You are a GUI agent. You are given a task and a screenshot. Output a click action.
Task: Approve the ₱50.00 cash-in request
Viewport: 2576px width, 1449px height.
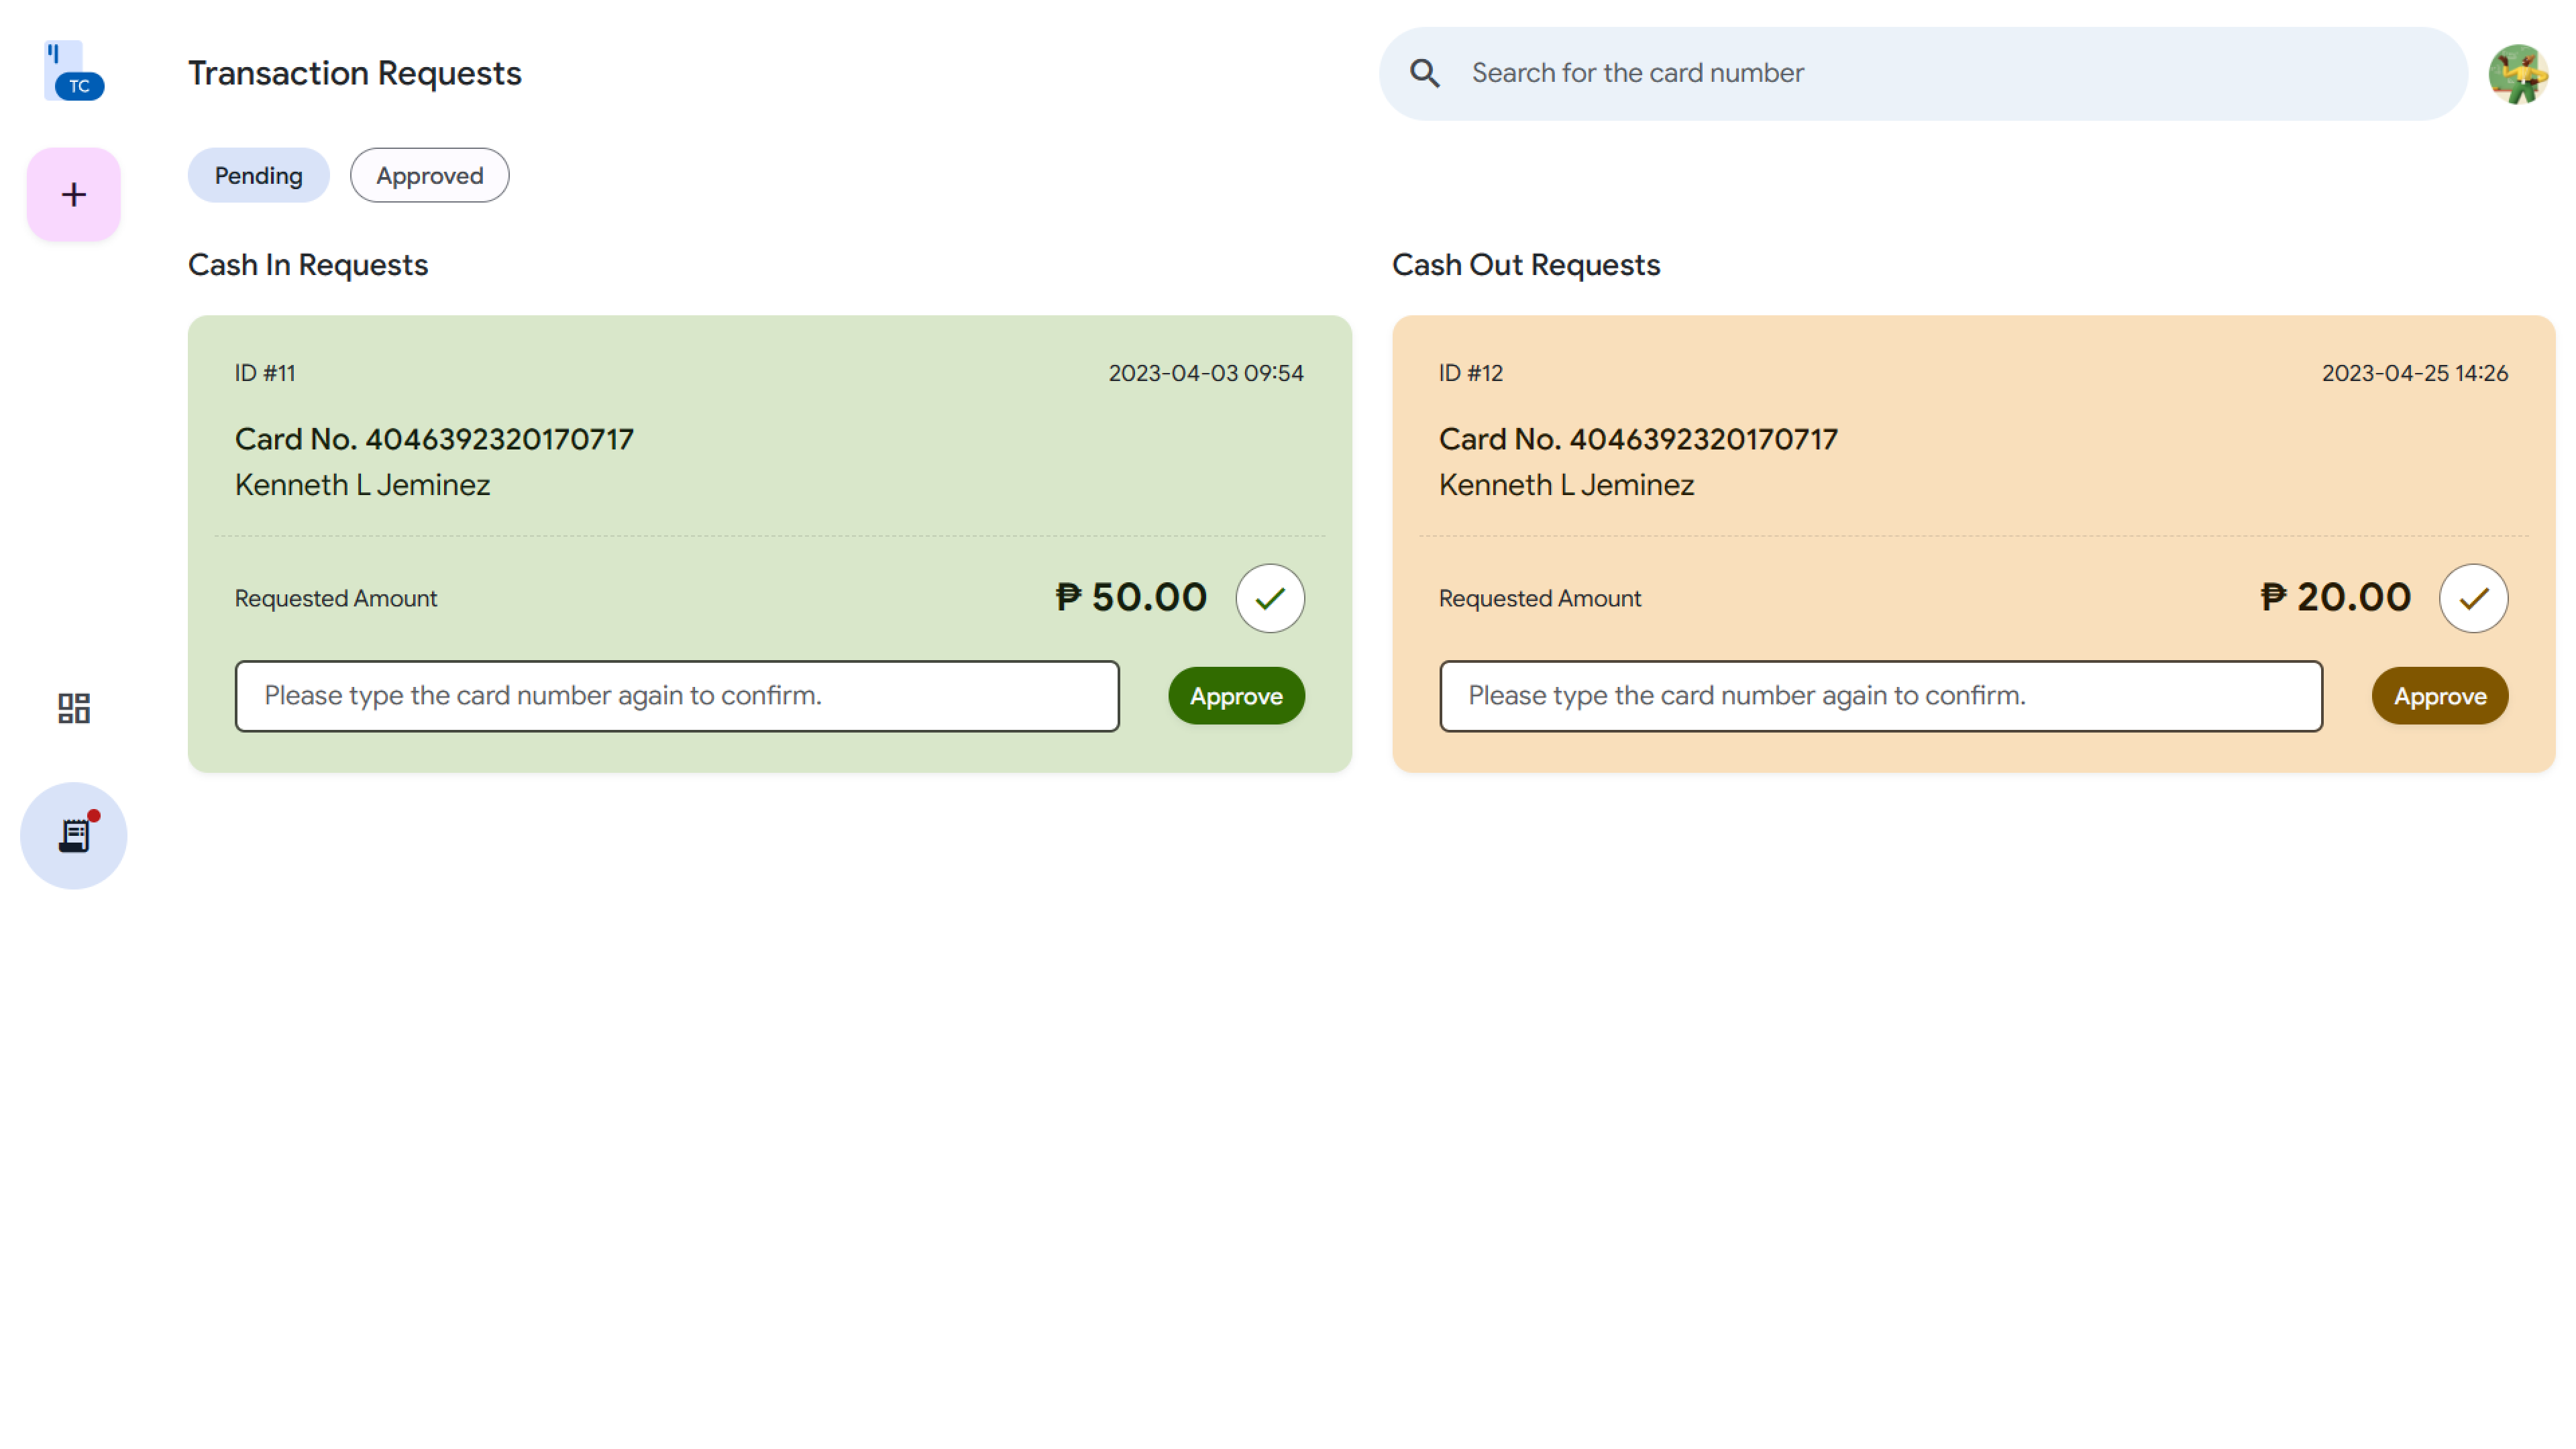point(1236,696)
